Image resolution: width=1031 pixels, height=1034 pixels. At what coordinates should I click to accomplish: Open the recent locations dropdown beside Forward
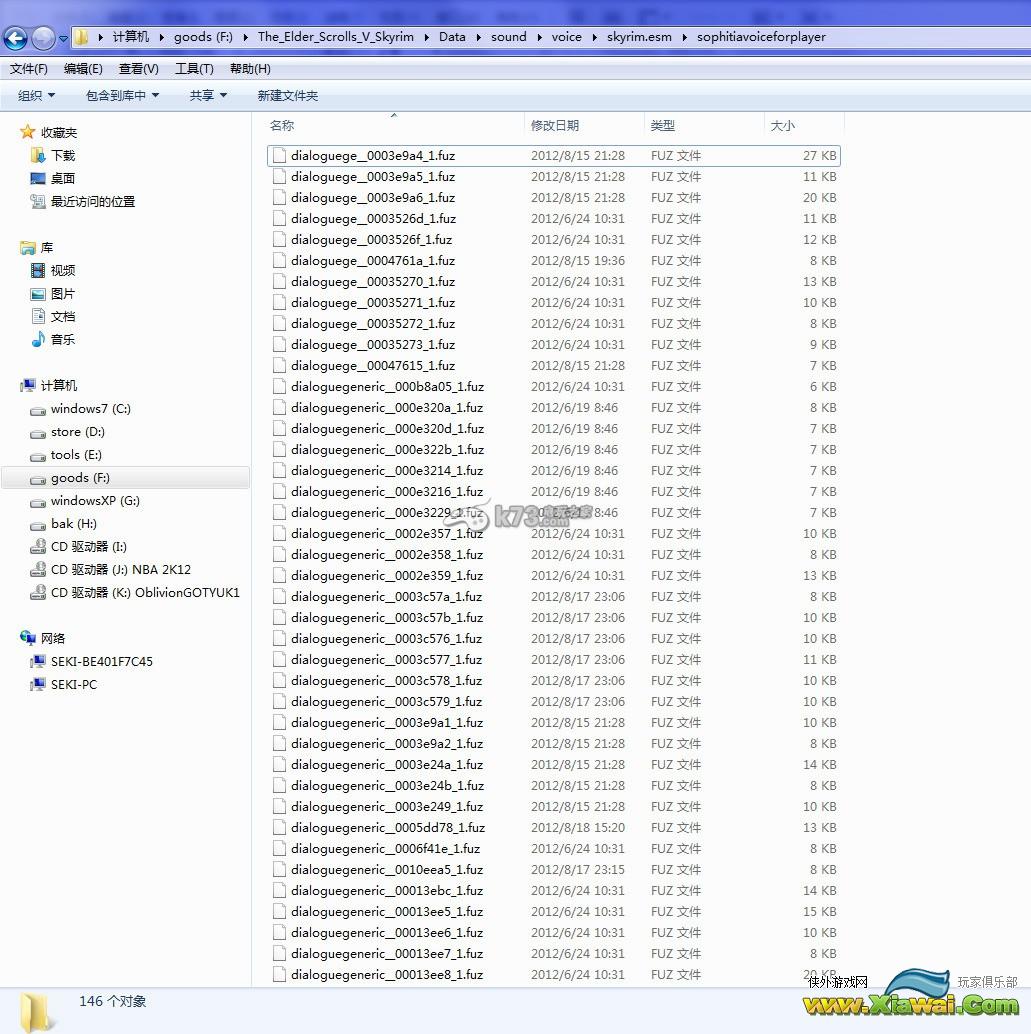tap(63, 39)
